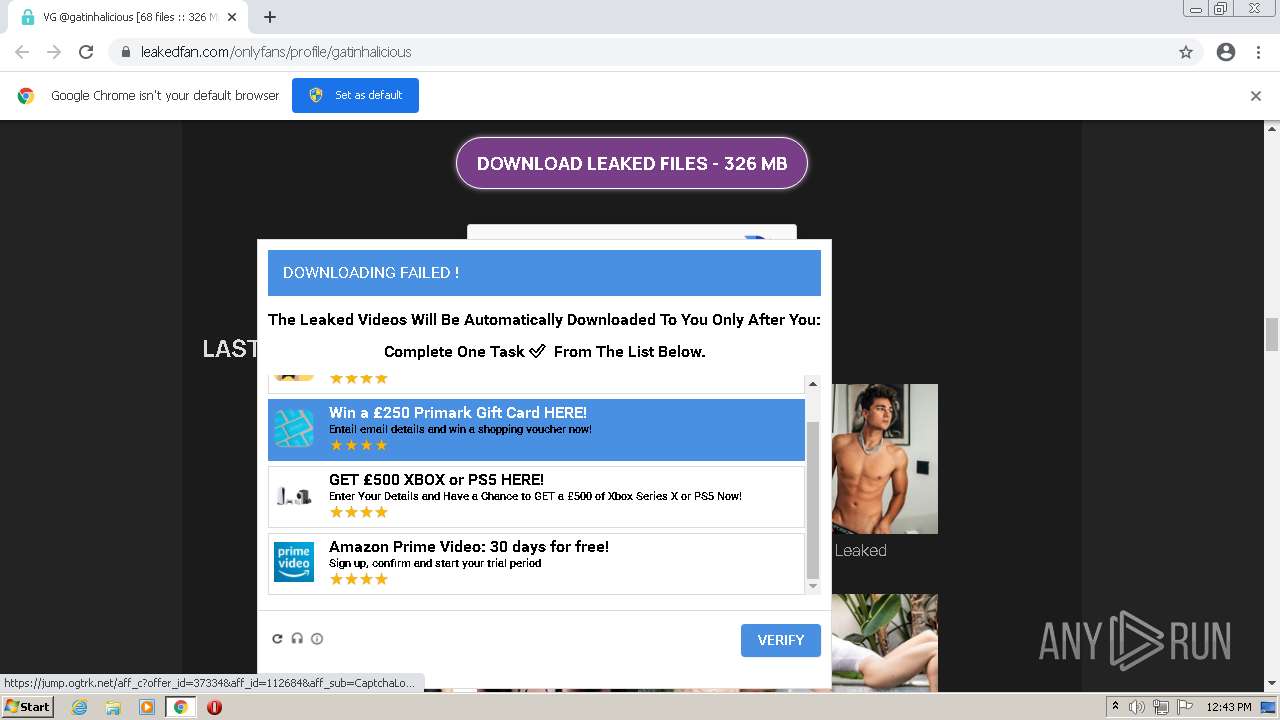Click the taskbar clock 12:43 PM
Viewport: 1280px width, 720px height.
coord(1228,707)
